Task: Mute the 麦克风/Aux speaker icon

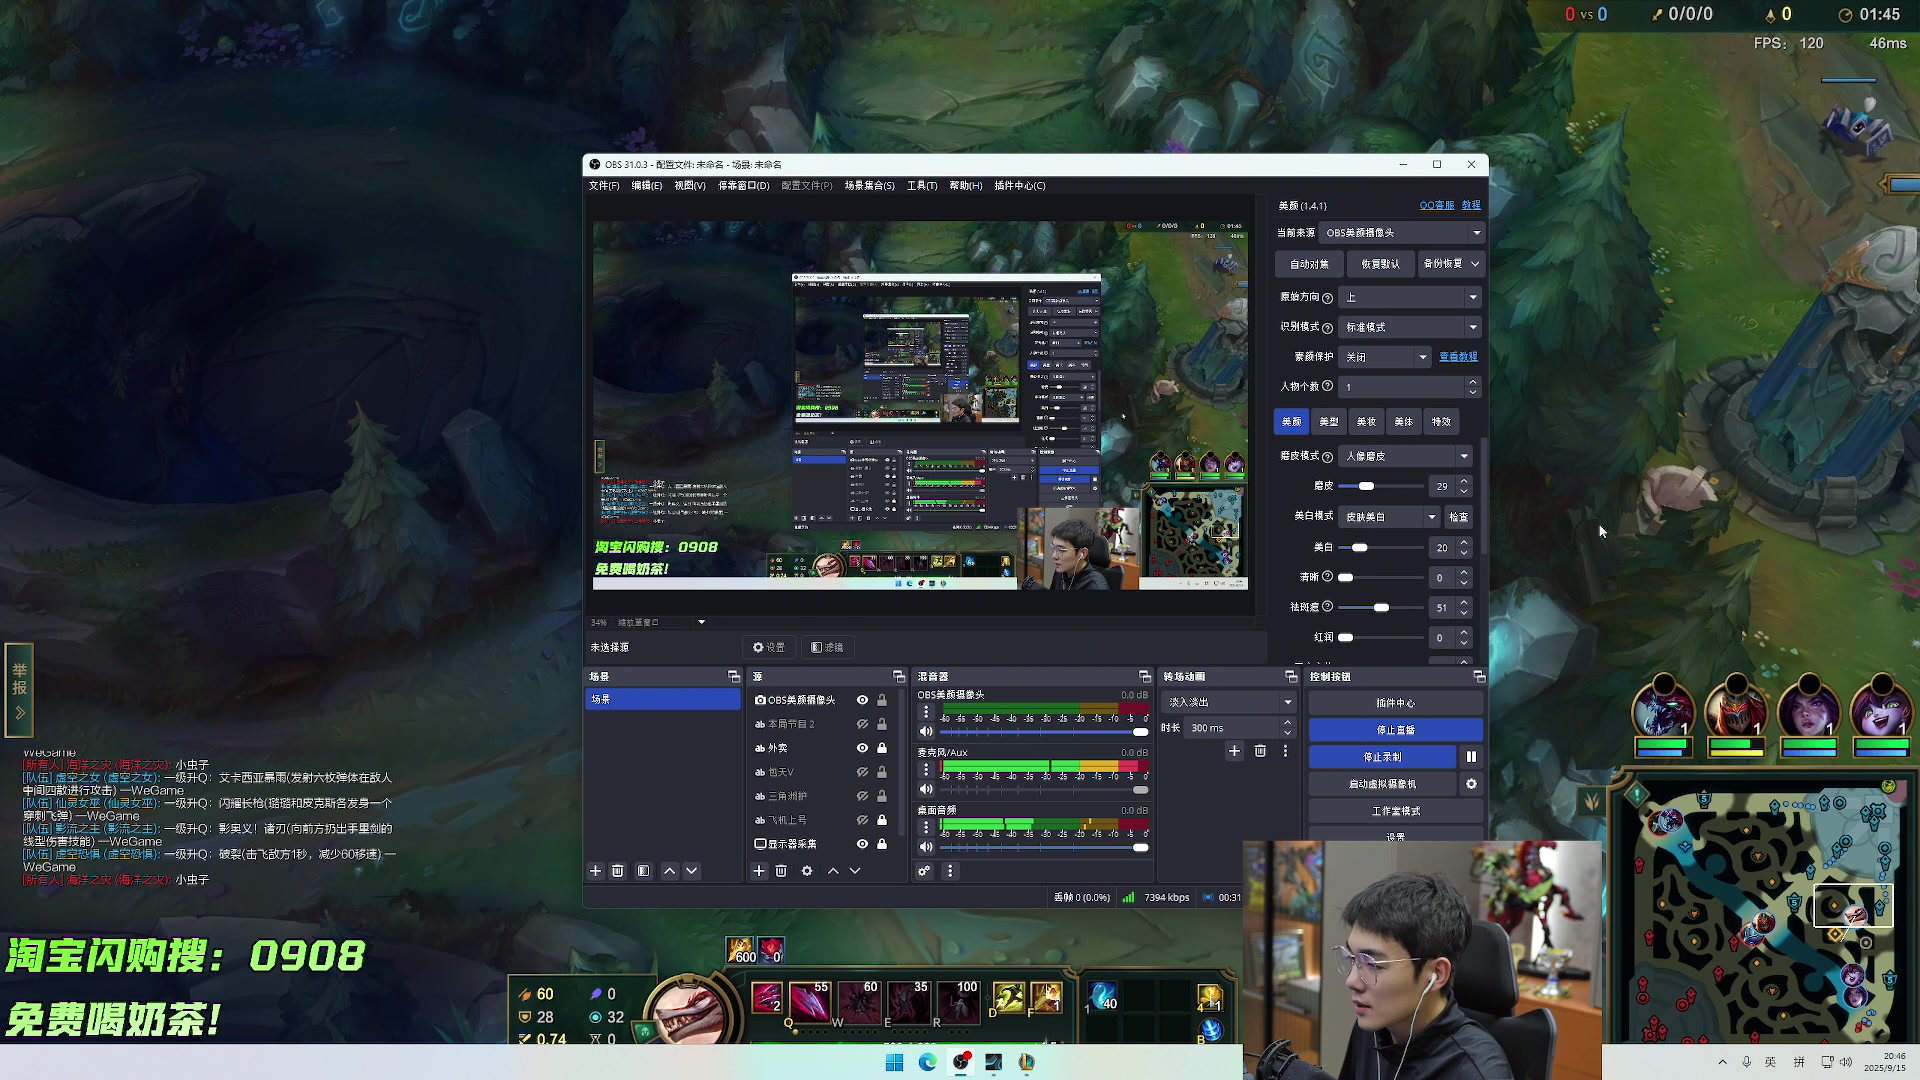Action: (926, 789)
